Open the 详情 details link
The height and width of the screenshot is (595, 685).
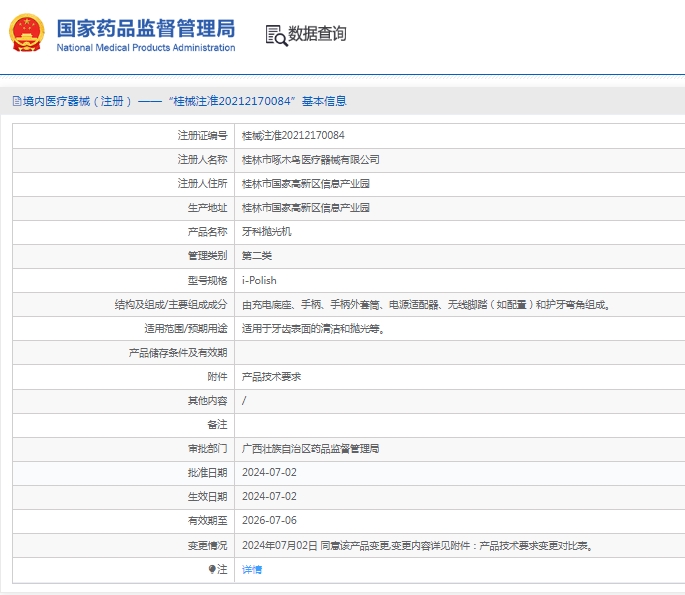tap(252, 569)
